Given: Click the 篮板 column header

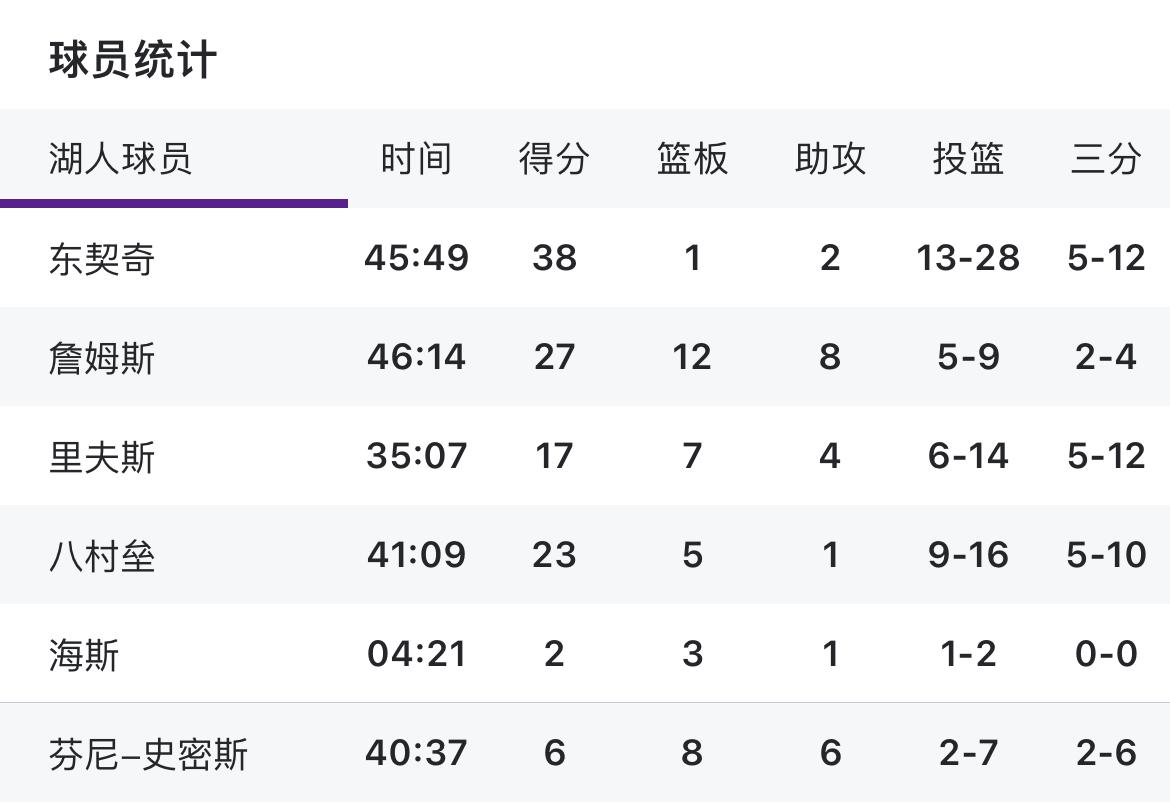Looking at the screenshot, I should 692,159.
